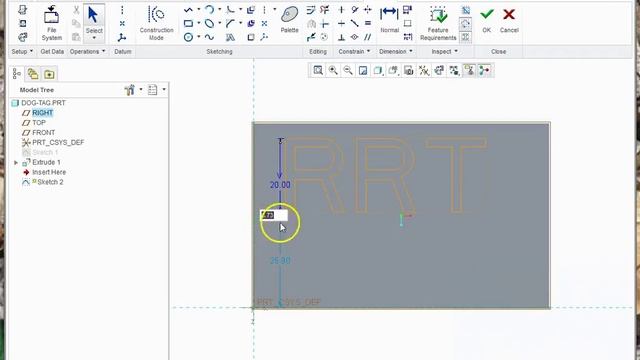Apply the Perpendicular constraint
Viewport: 640px width, 360px height.
coord(341,37)
